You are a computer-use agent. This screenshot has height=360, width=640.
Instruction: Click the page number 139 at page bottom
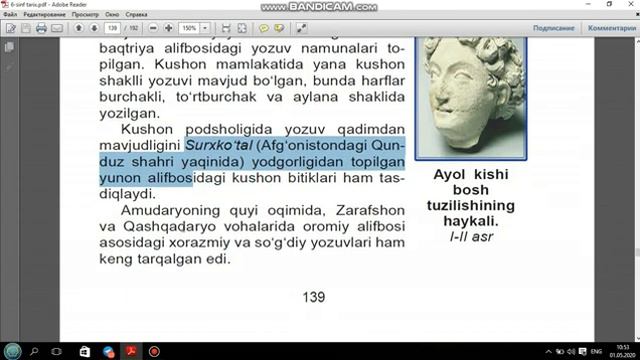(x=313, y=297)
